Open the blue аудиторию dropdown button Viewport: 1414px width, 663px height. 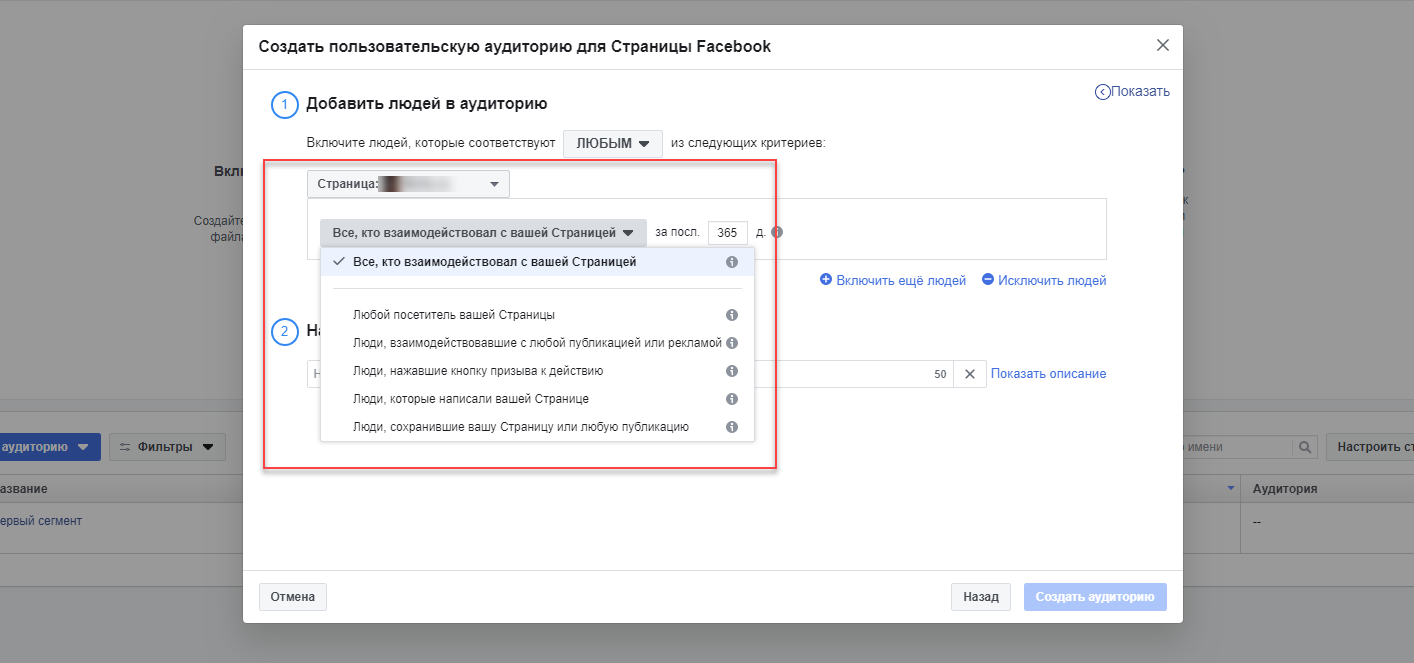point(48,447)
